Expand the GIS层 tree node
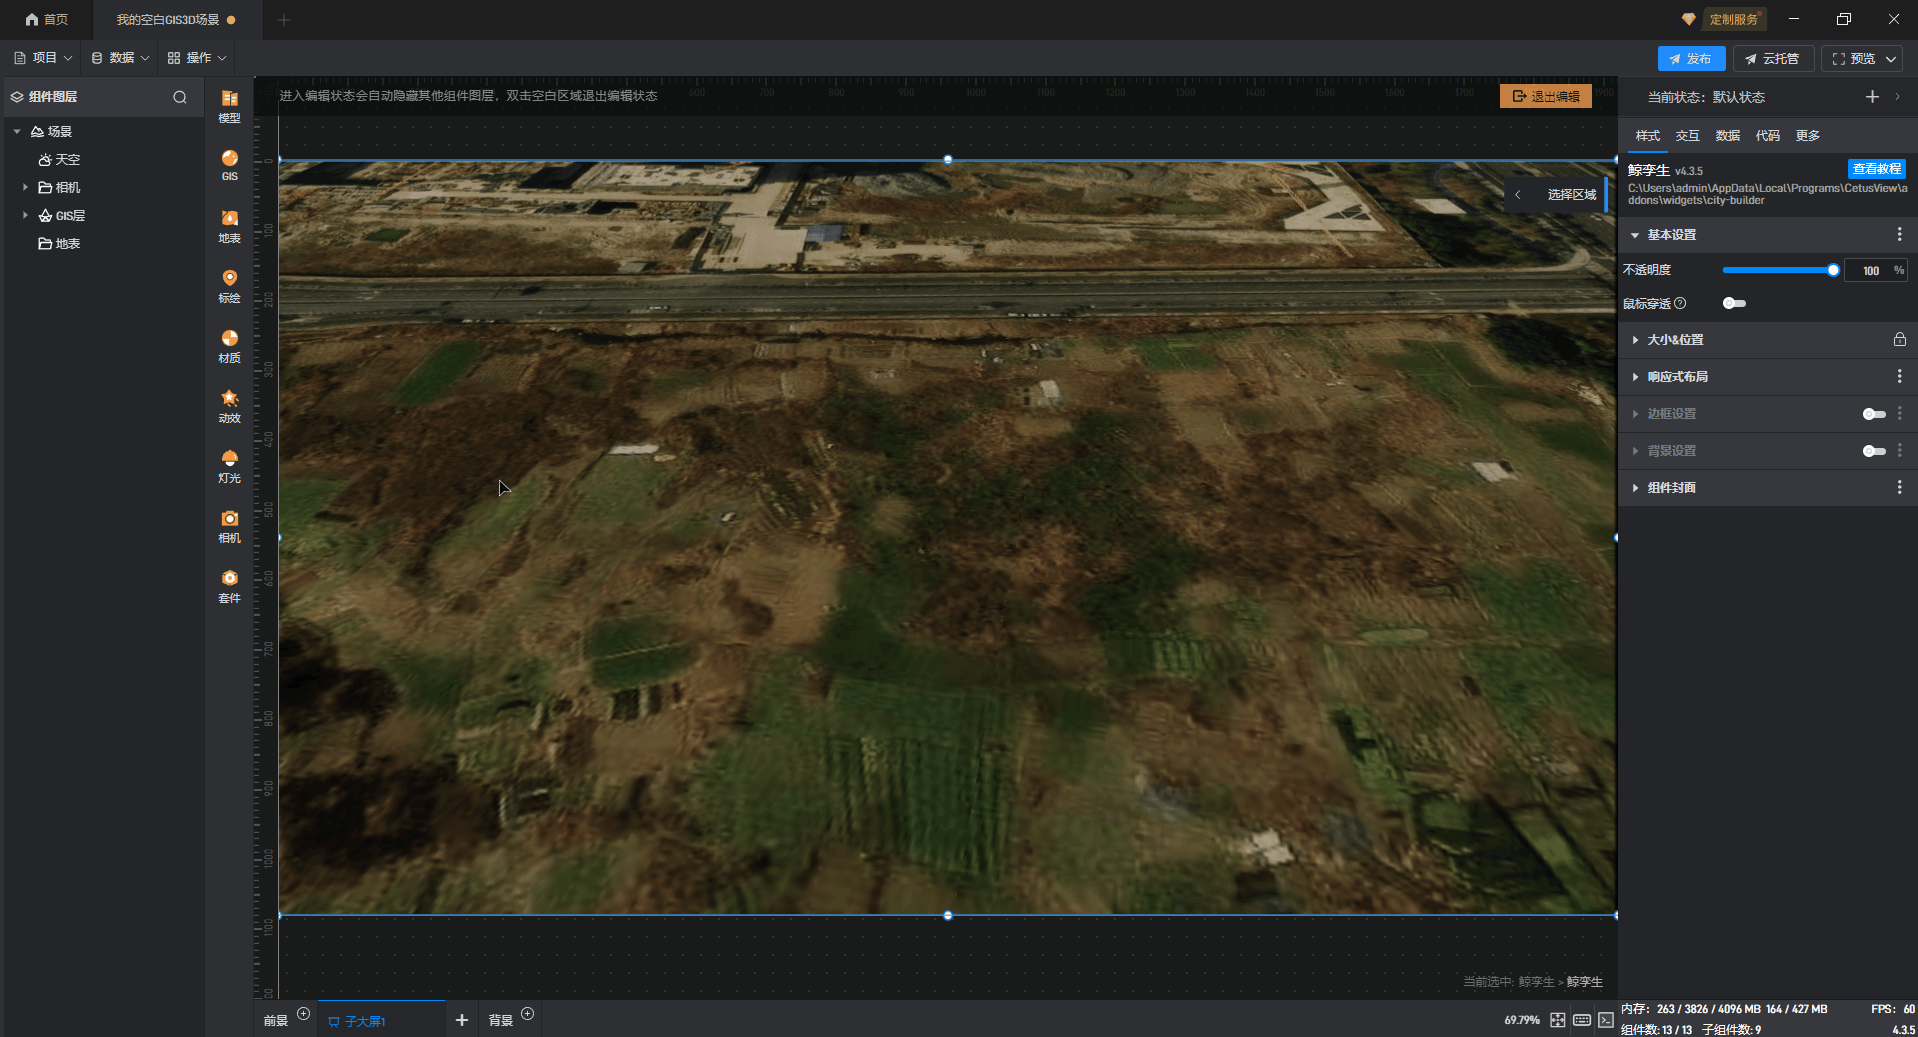 pos(25,215)
